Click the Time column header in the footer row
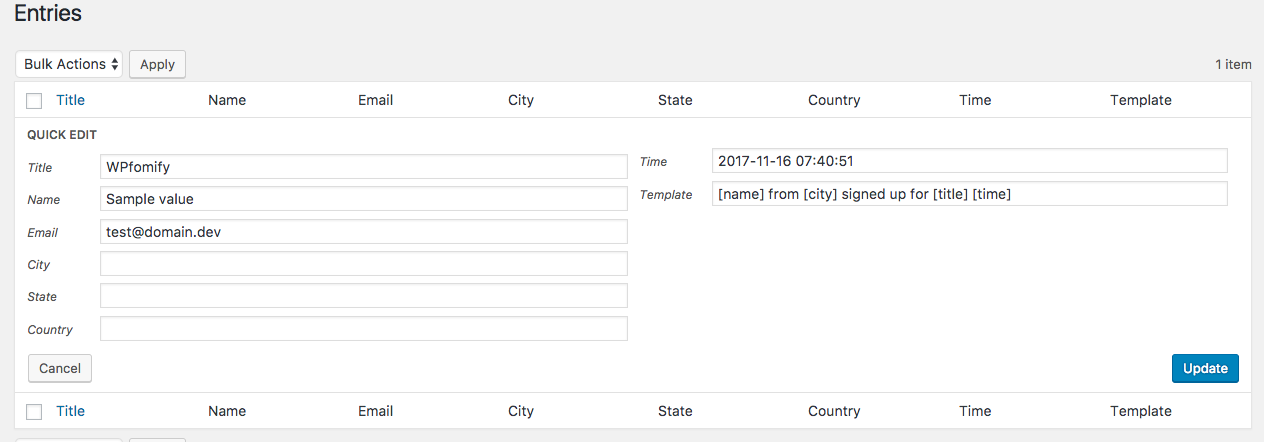 tap(975, 411)
